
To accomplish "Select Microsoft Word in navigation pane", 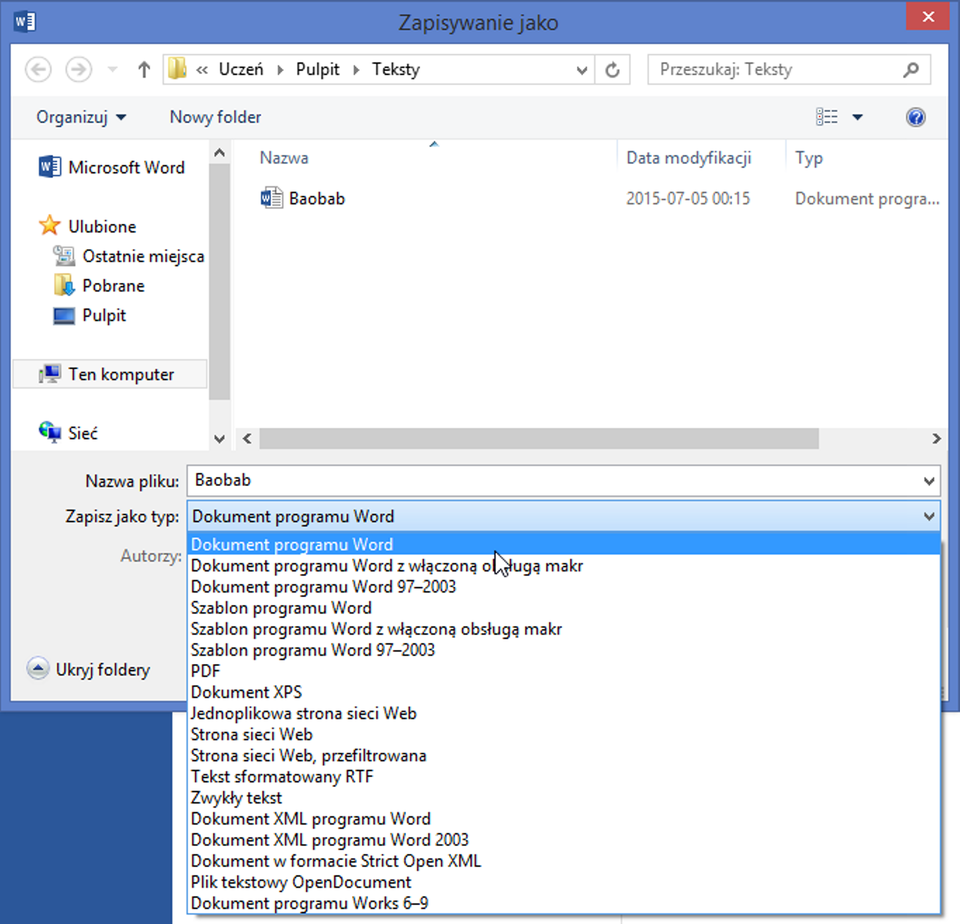I will 111,167.
